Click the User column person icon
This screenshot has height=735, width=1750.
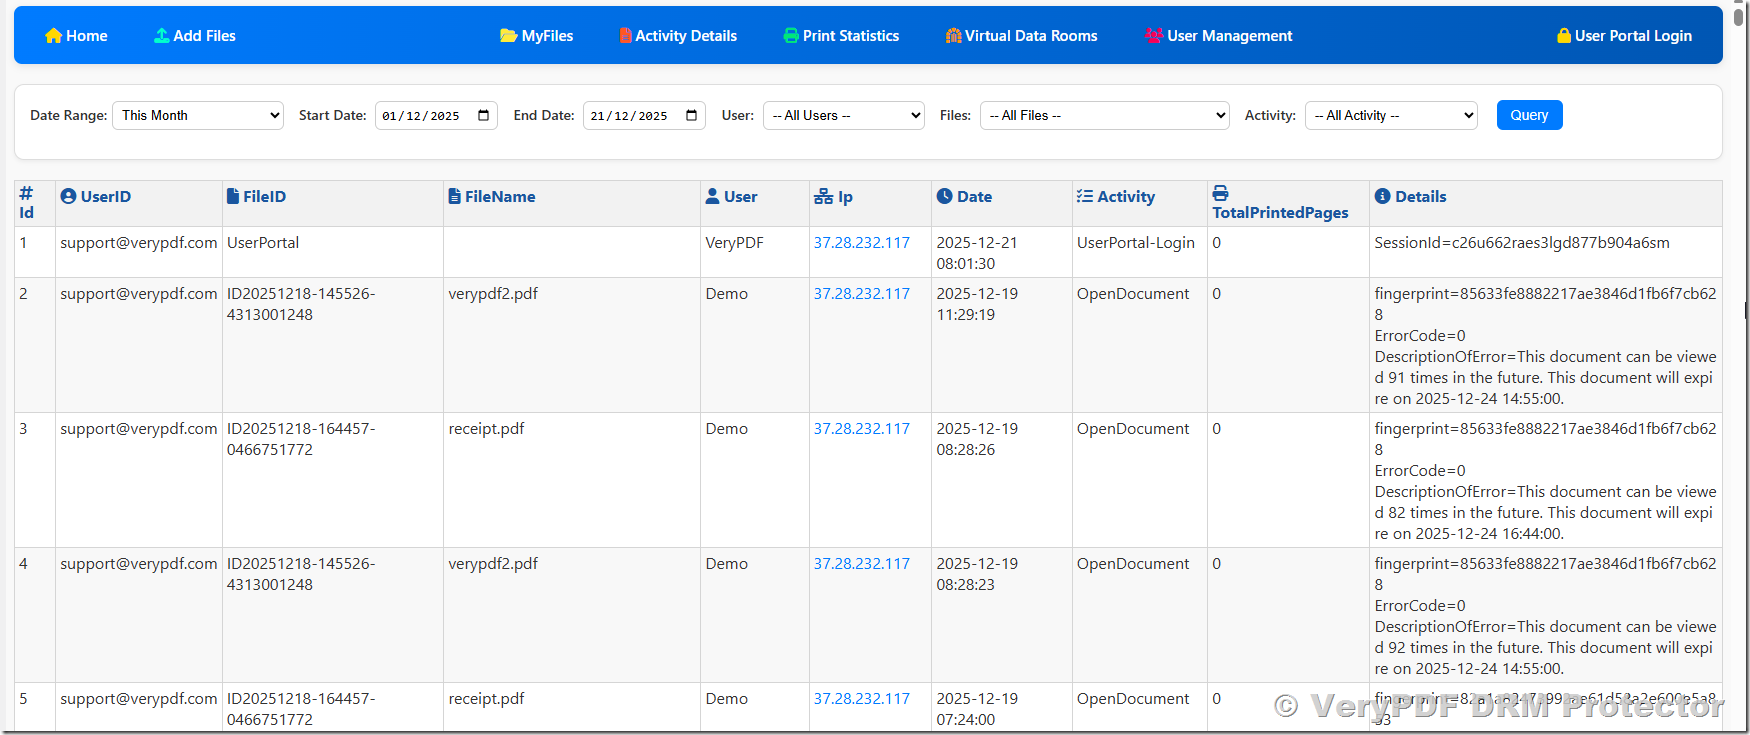713,196
